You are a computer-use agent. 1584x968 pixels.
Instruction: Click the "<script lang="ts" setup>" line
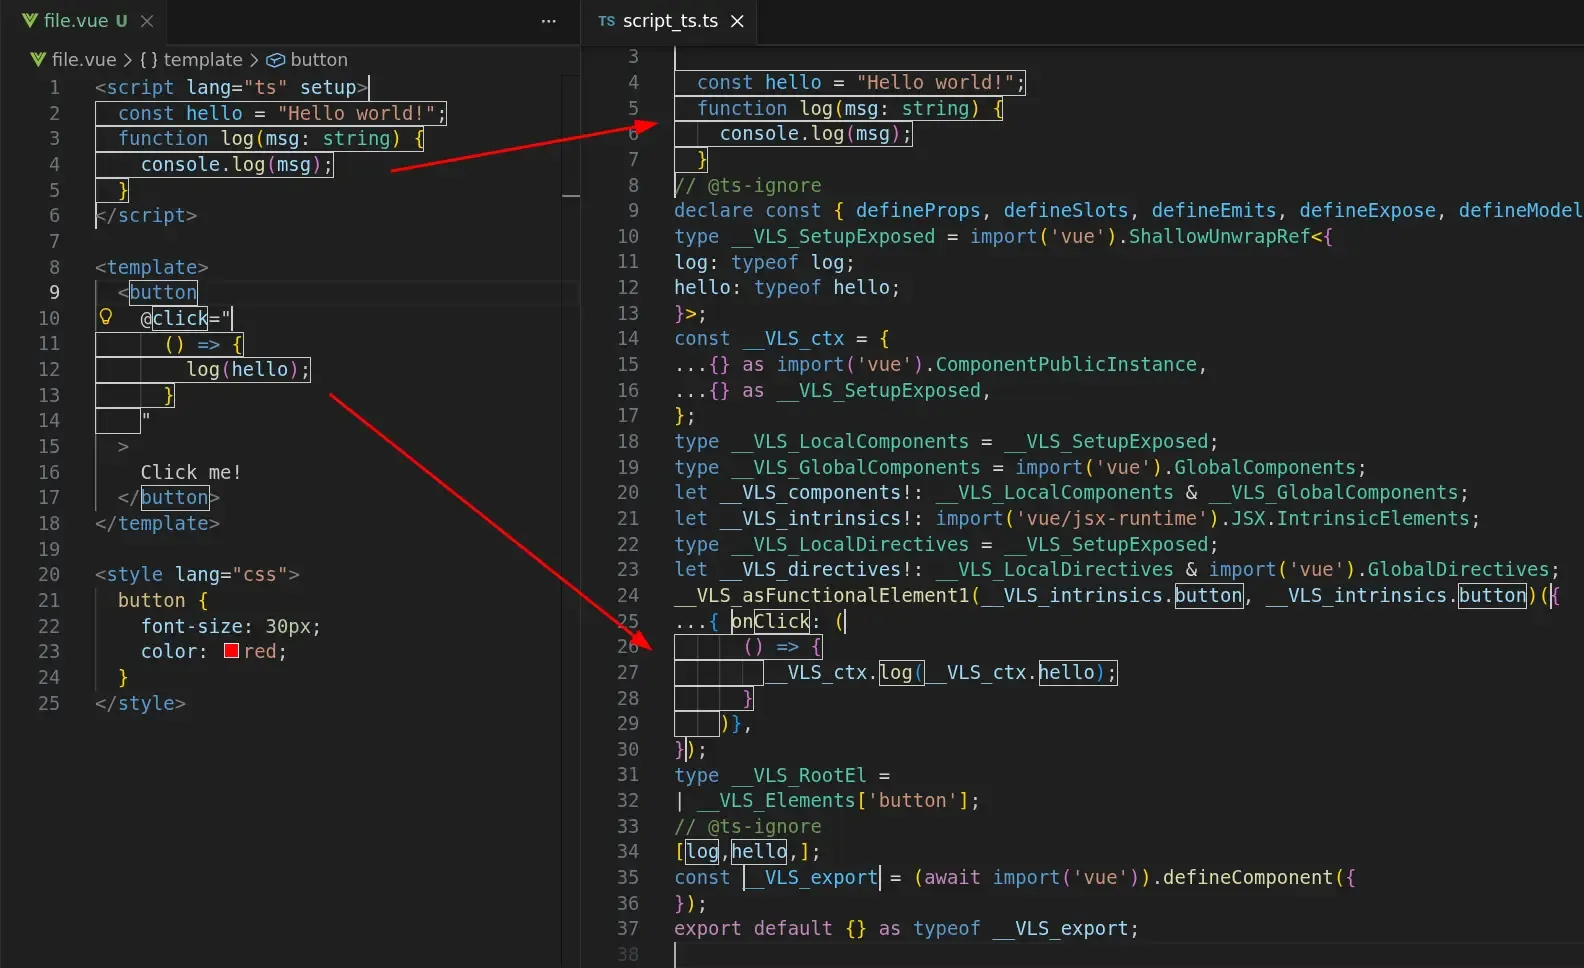tap(232, 87)
